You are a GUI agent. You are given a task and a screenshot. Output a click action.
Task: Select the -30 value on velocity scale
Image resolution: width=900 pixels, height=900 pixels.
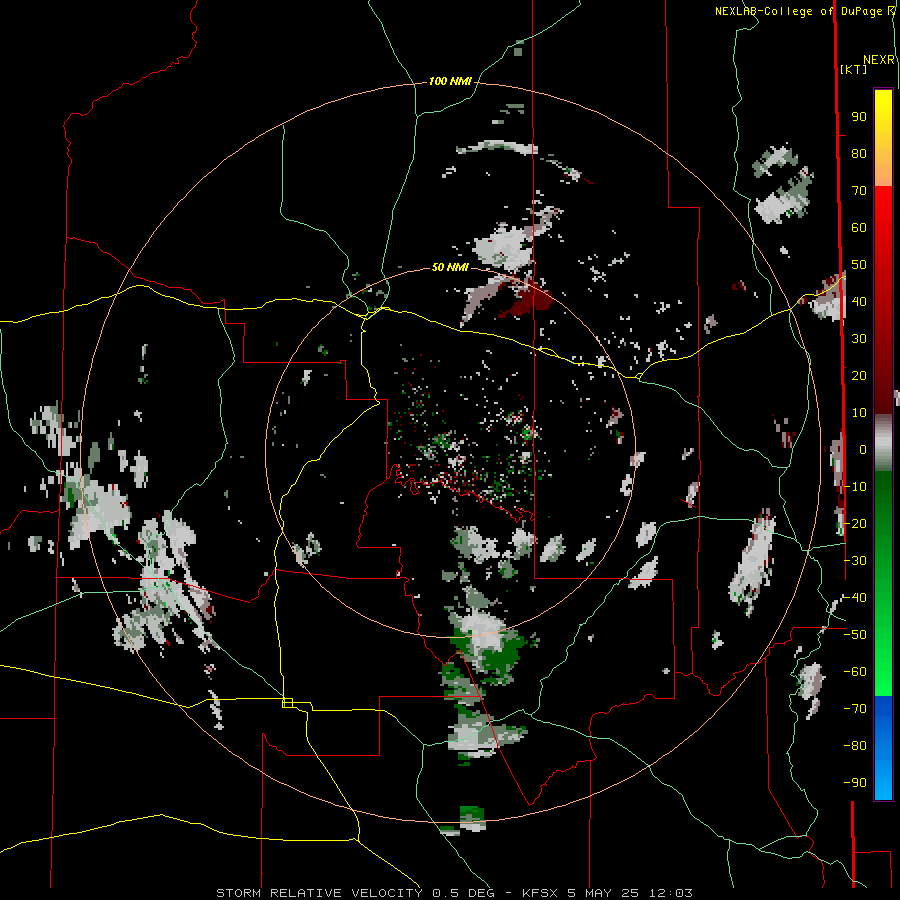point(855,561)
